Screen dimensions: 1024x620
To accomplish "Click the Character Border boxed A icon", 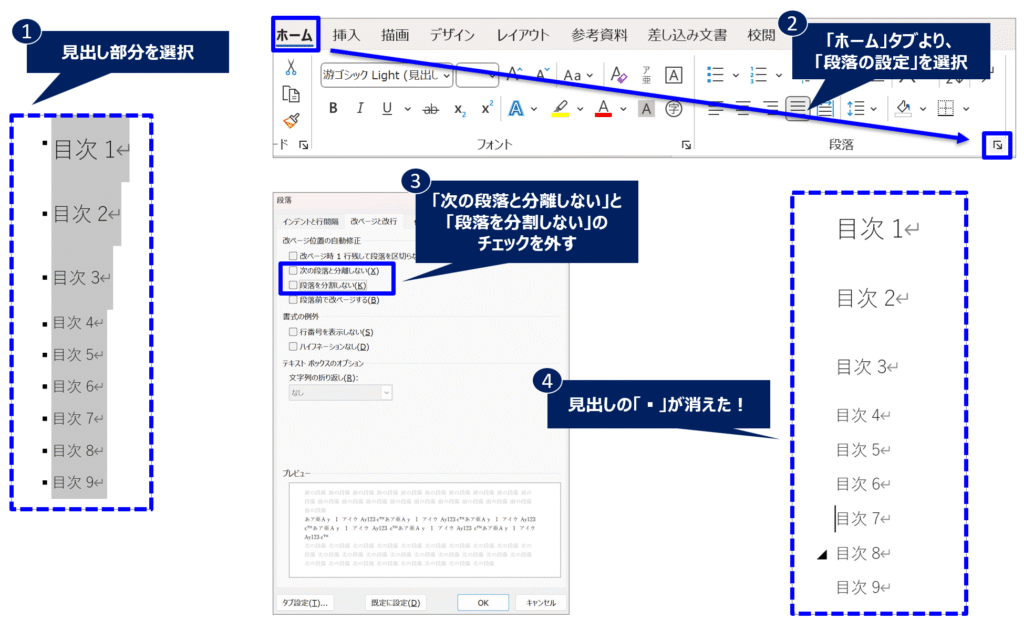I will [673, 75].
